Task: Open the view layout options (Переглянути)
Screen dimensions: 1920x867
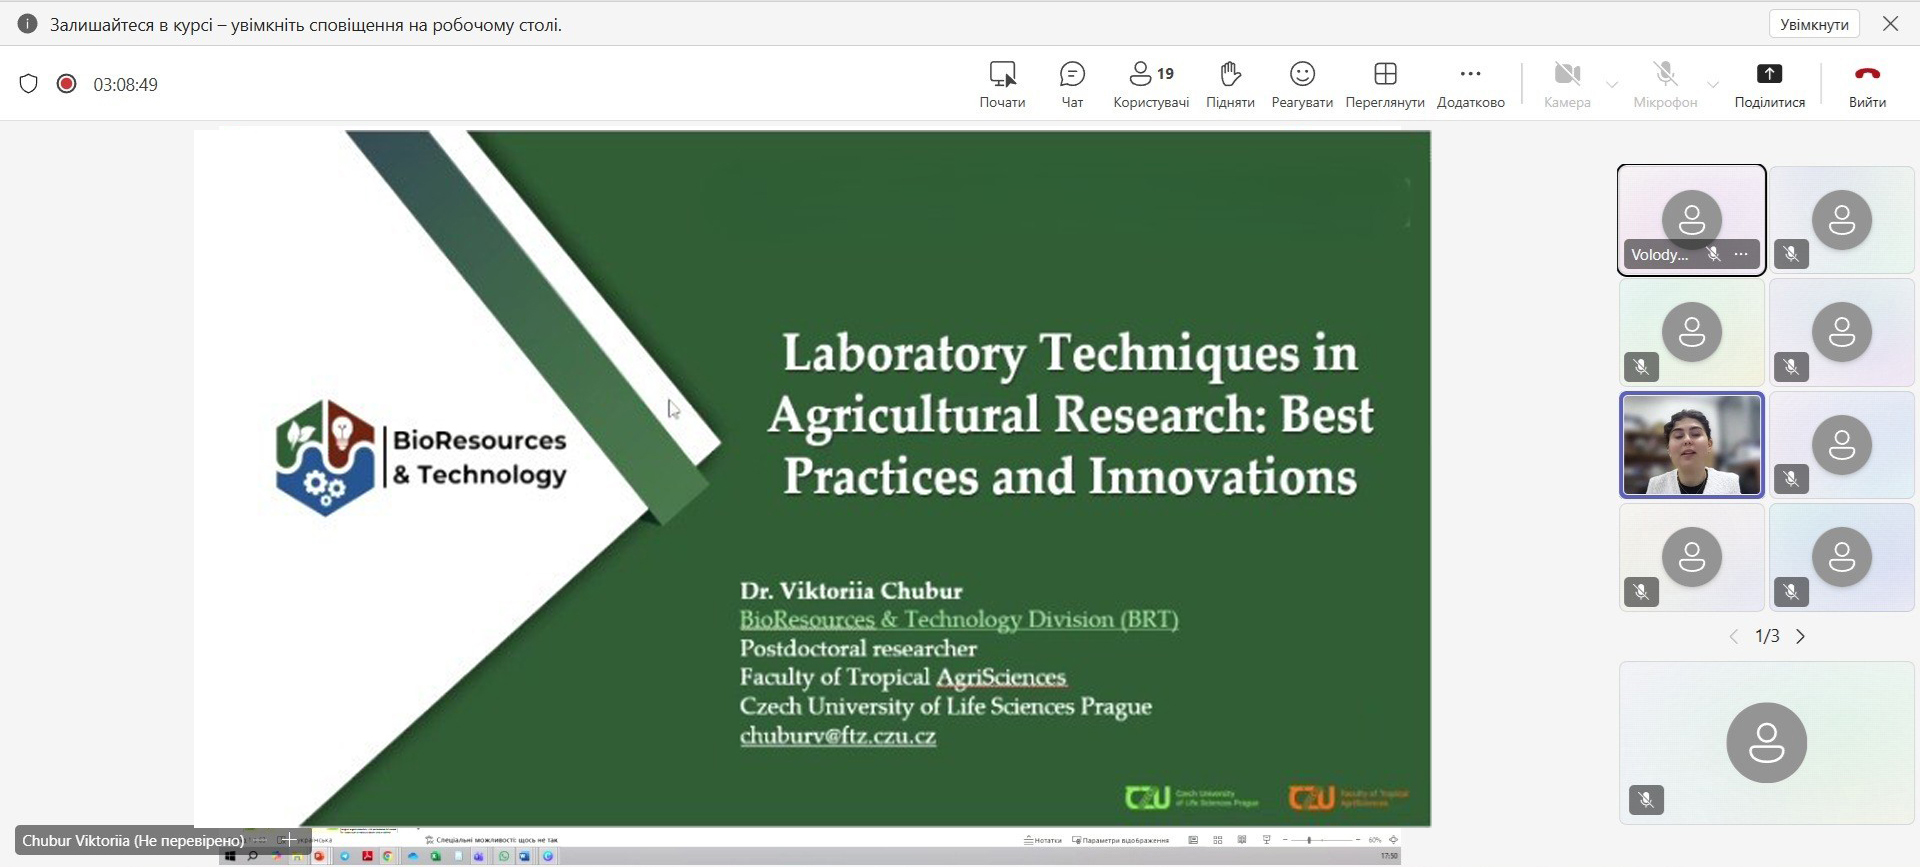Action: [1385, 84]
